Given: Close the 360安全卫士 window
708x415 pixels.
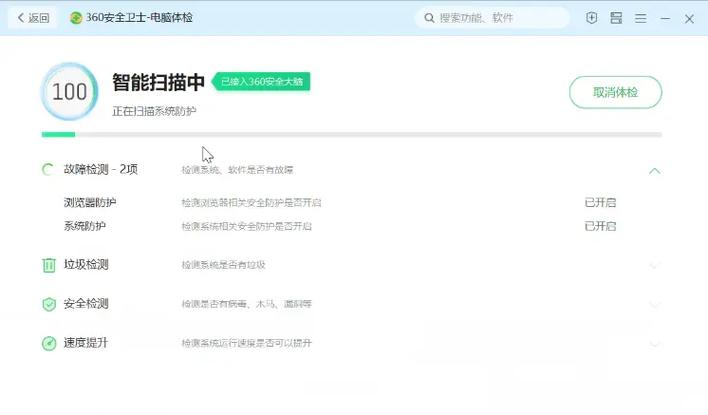Looking at the screenshot, I should pyautogui.click(x=689, y=19).
